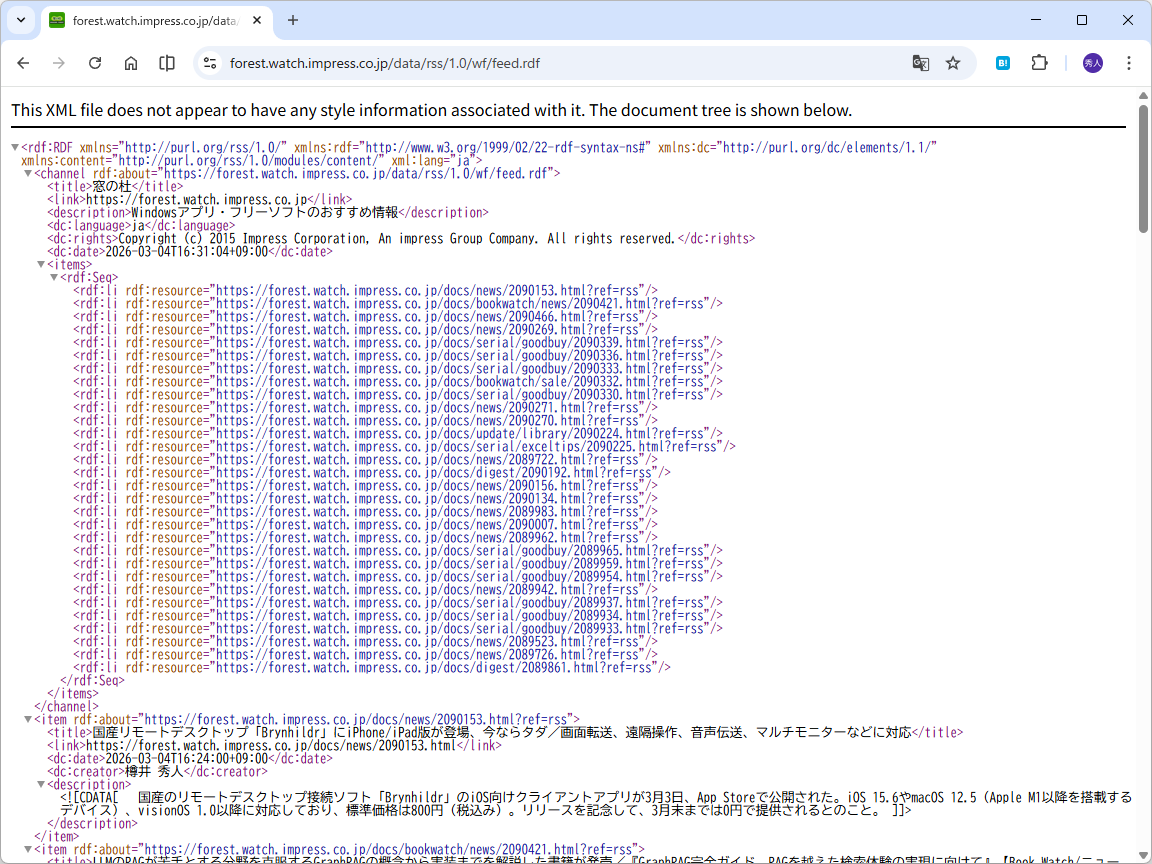Collapse the first description node

(x=41, y=785)
